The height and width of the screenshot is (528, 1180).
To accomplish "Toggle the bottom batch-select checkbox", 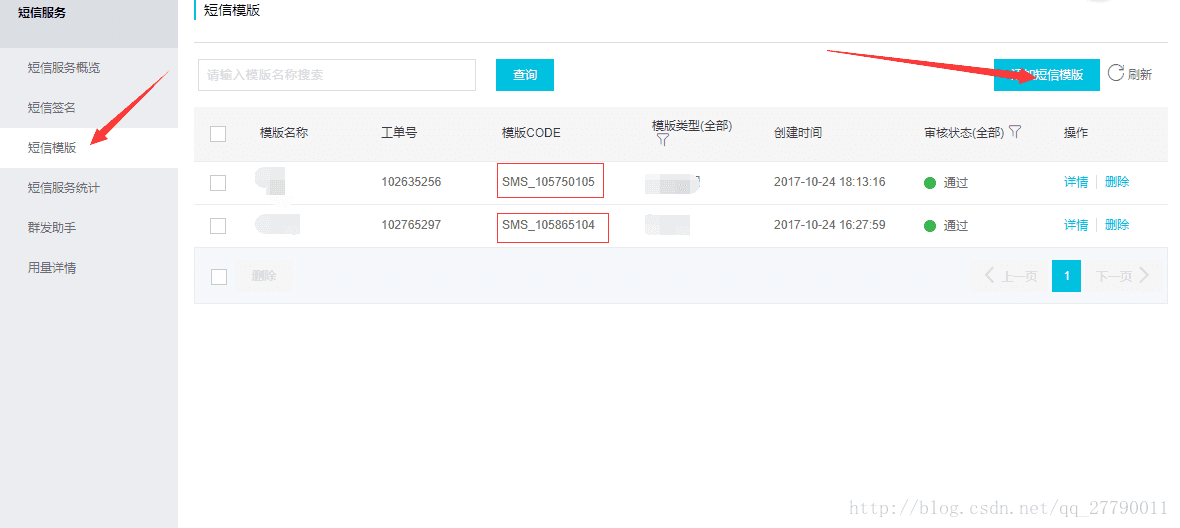I will coord(219,276).
